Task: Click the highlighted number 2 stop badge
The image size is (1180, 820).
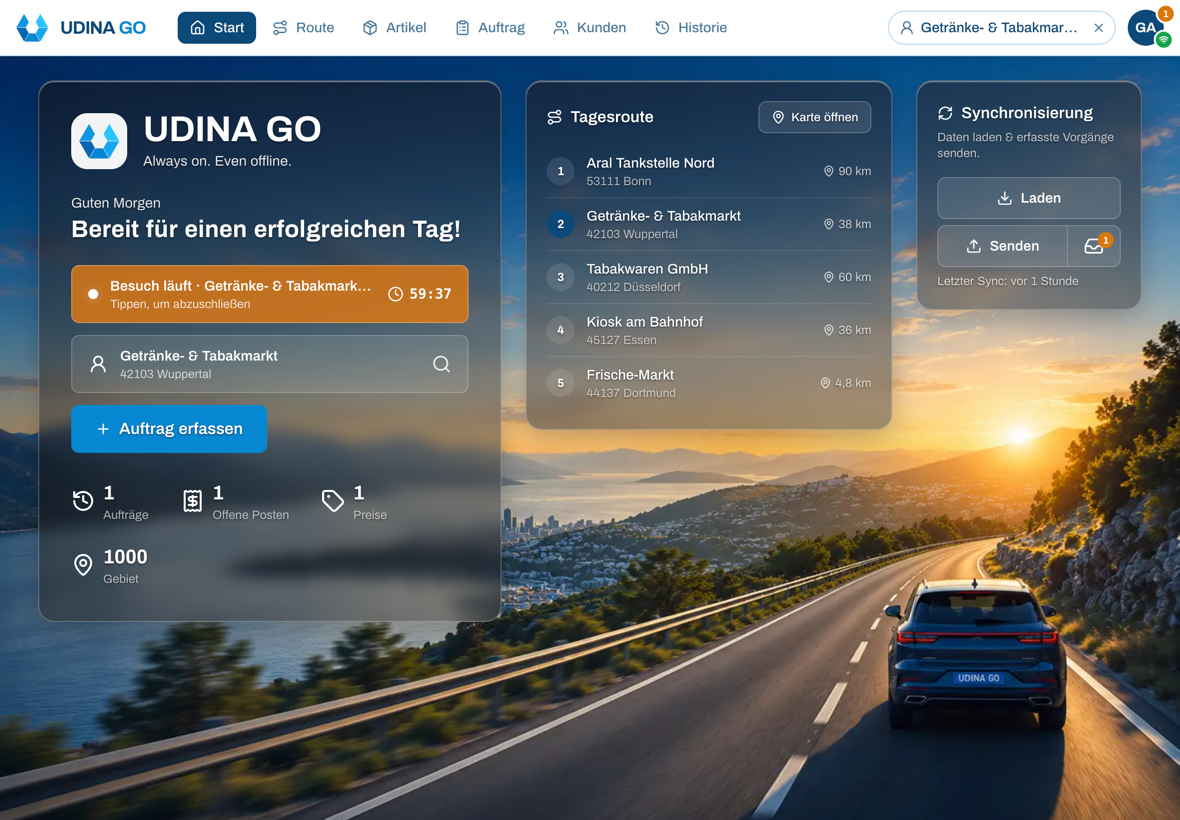Action: [561, 224]
